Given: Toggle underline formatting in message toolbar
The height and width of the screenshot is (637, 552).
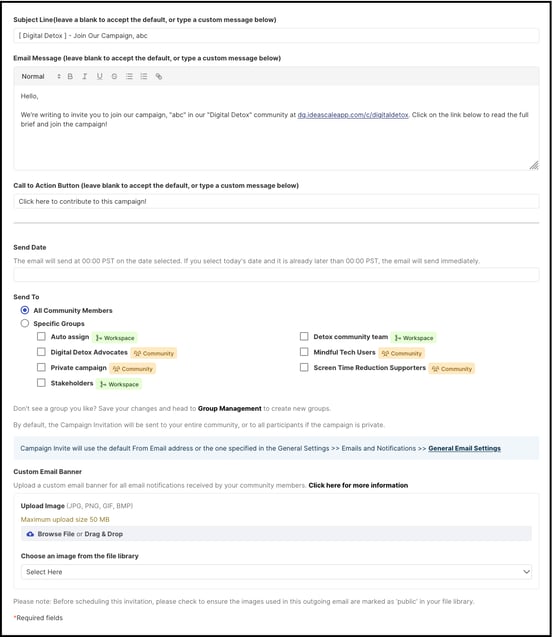Looking at the screenshot, I should [100, 76].
